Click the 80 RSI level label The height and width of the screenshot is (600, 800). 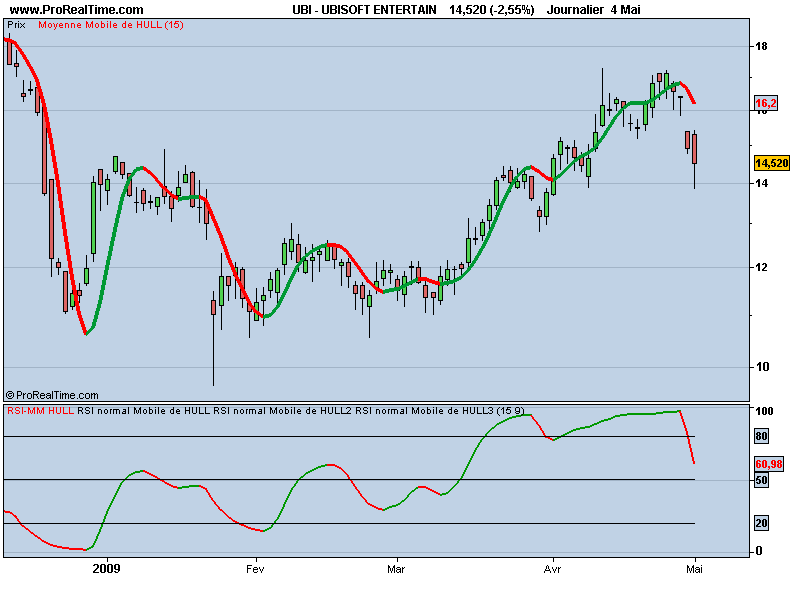click(x=761, y=436)
